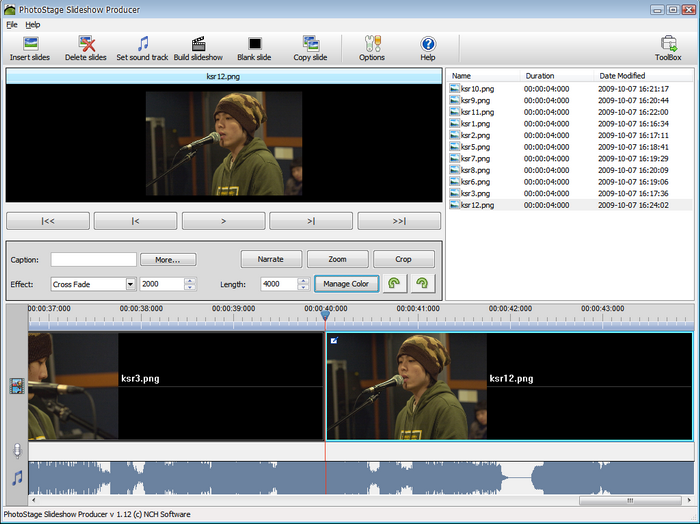Decrease slide Length with down arrow
Viewport: 700px width, 524px height.
coord(303,288)
